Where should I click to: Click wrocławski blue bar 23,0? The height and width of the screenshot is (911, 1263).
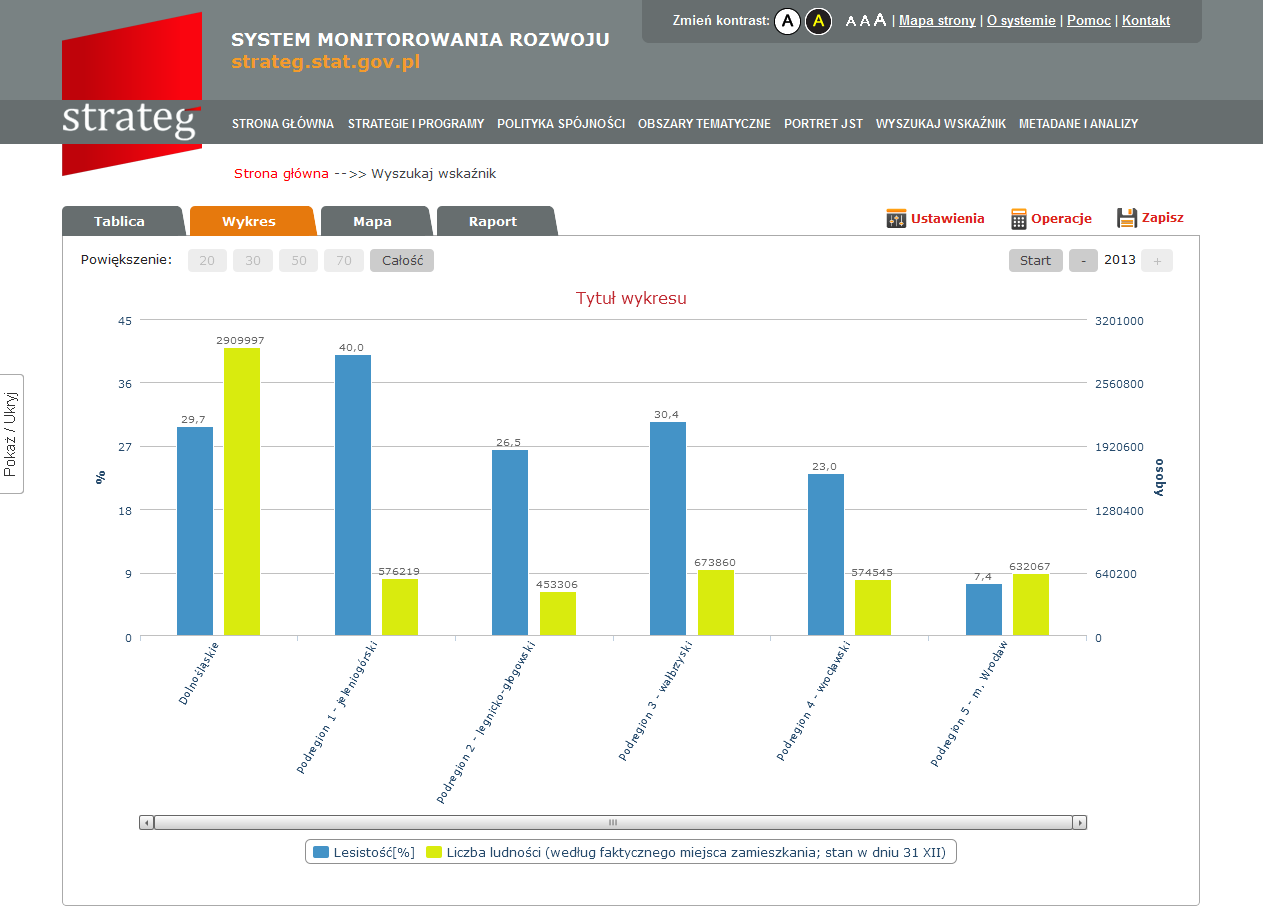click(x=826, y=555)
